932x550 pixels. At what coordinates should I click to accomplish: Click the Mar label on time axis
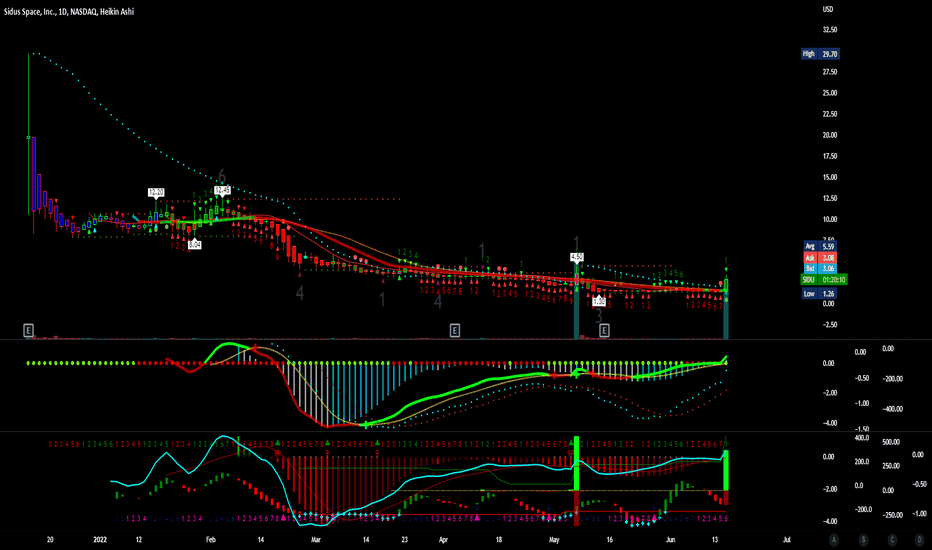click(x=316, y=540)
